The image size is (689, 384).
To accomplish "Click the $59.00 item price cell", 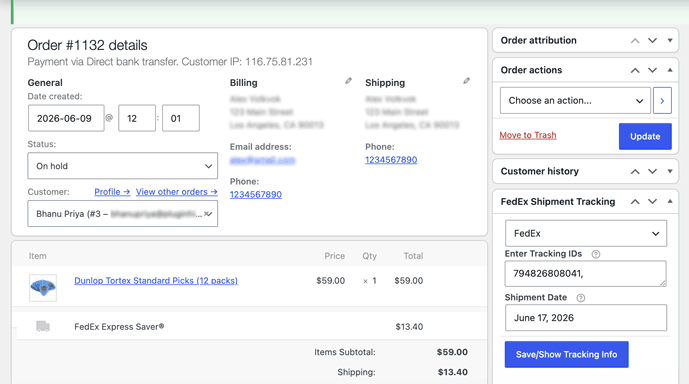I will point(330,280).
